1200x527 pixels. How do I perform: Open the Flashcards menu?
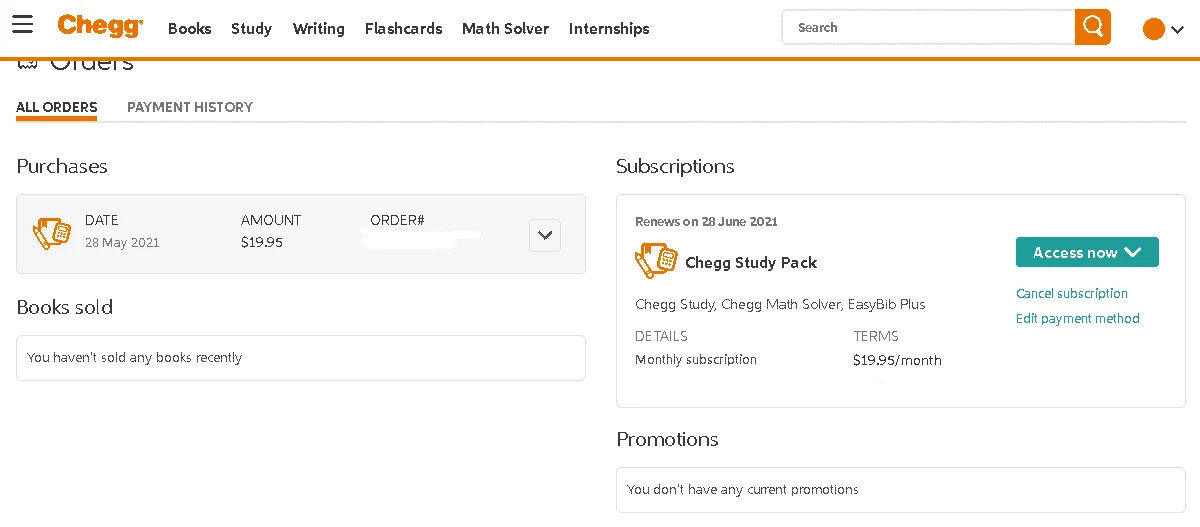[403, 29]
